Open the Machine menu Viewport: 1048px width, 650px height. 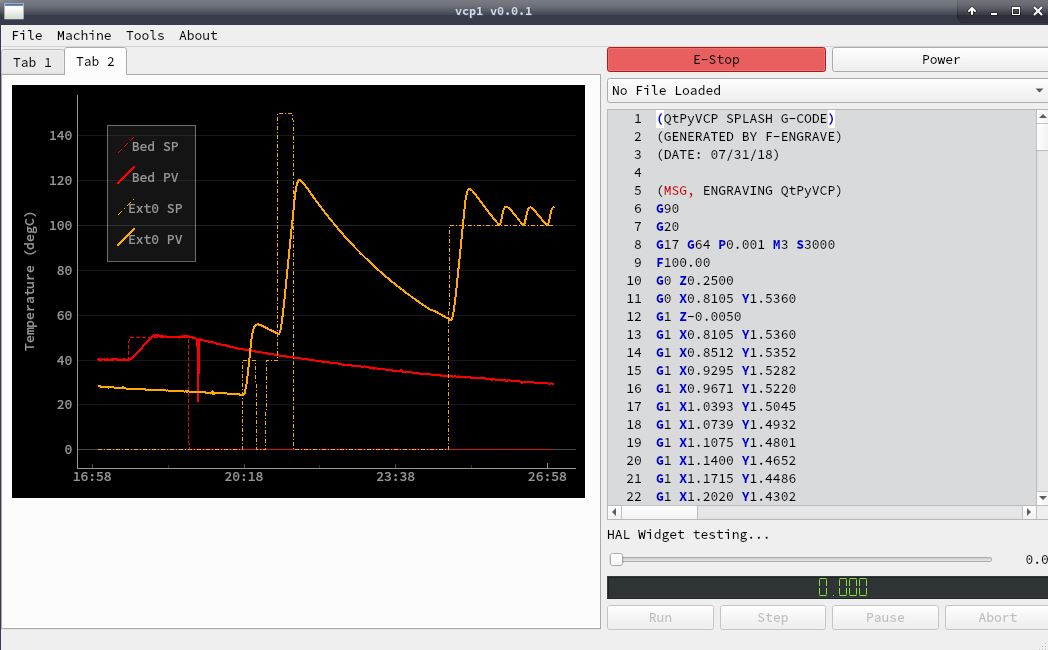tap(84, 35)
